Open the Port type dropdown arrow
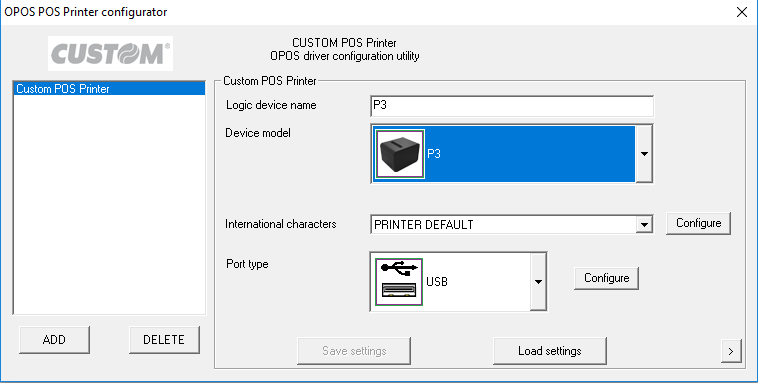This screenshot has width=758, height=383. click(538, 282)
